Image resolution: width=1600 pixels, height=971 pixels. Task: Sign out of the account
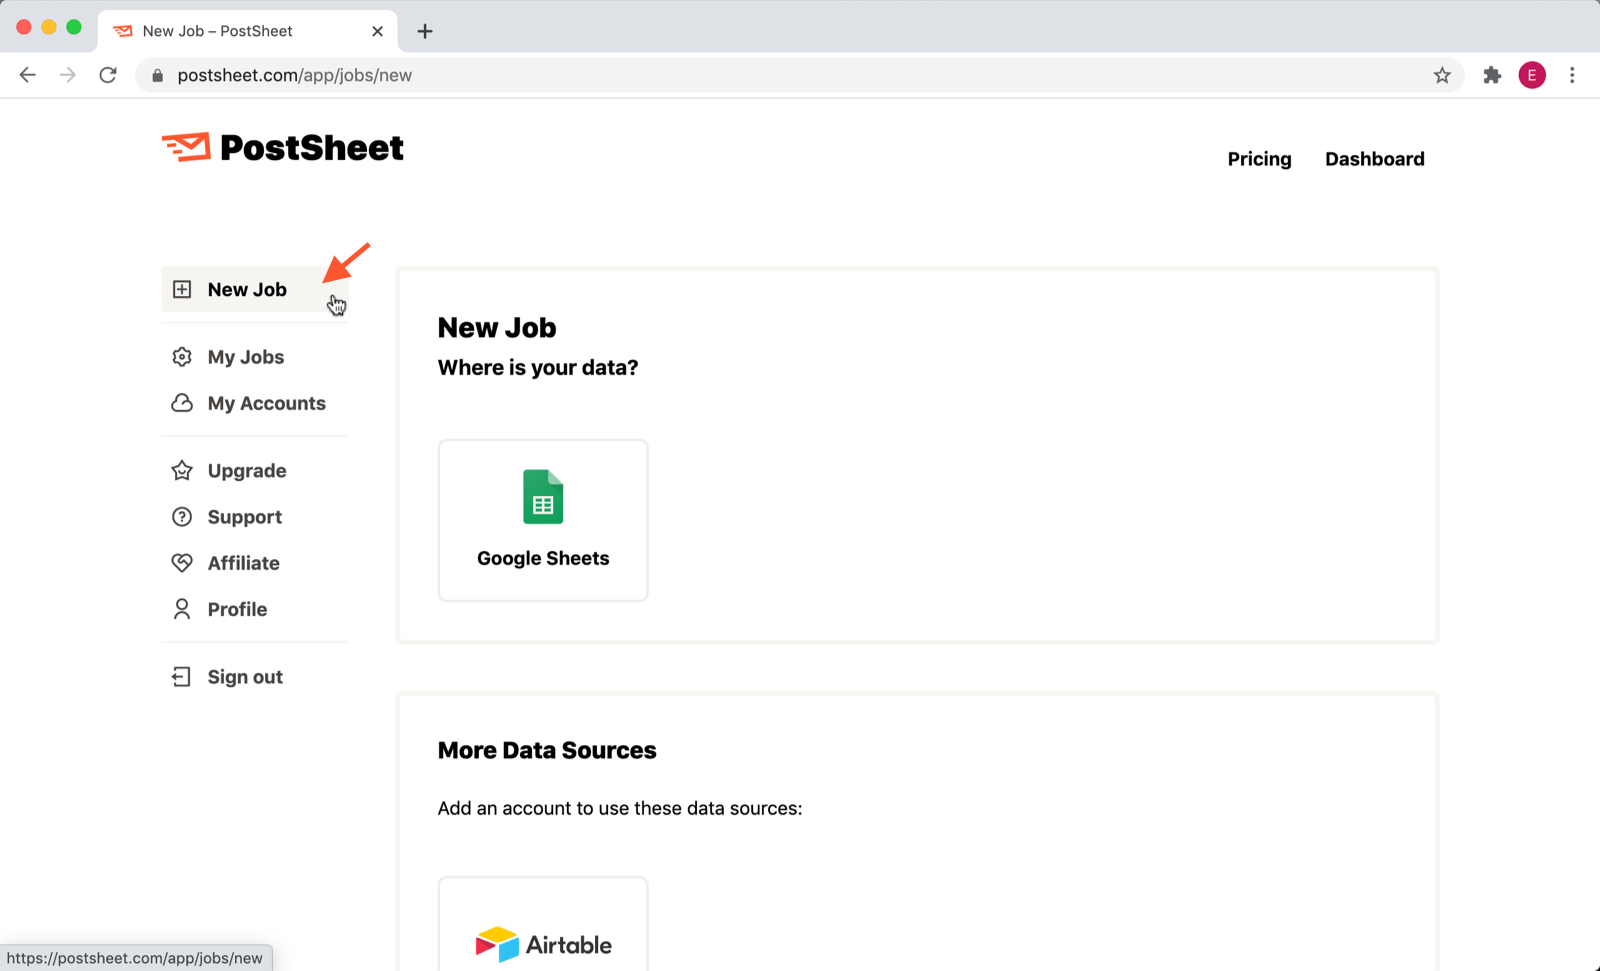[244, 677]
